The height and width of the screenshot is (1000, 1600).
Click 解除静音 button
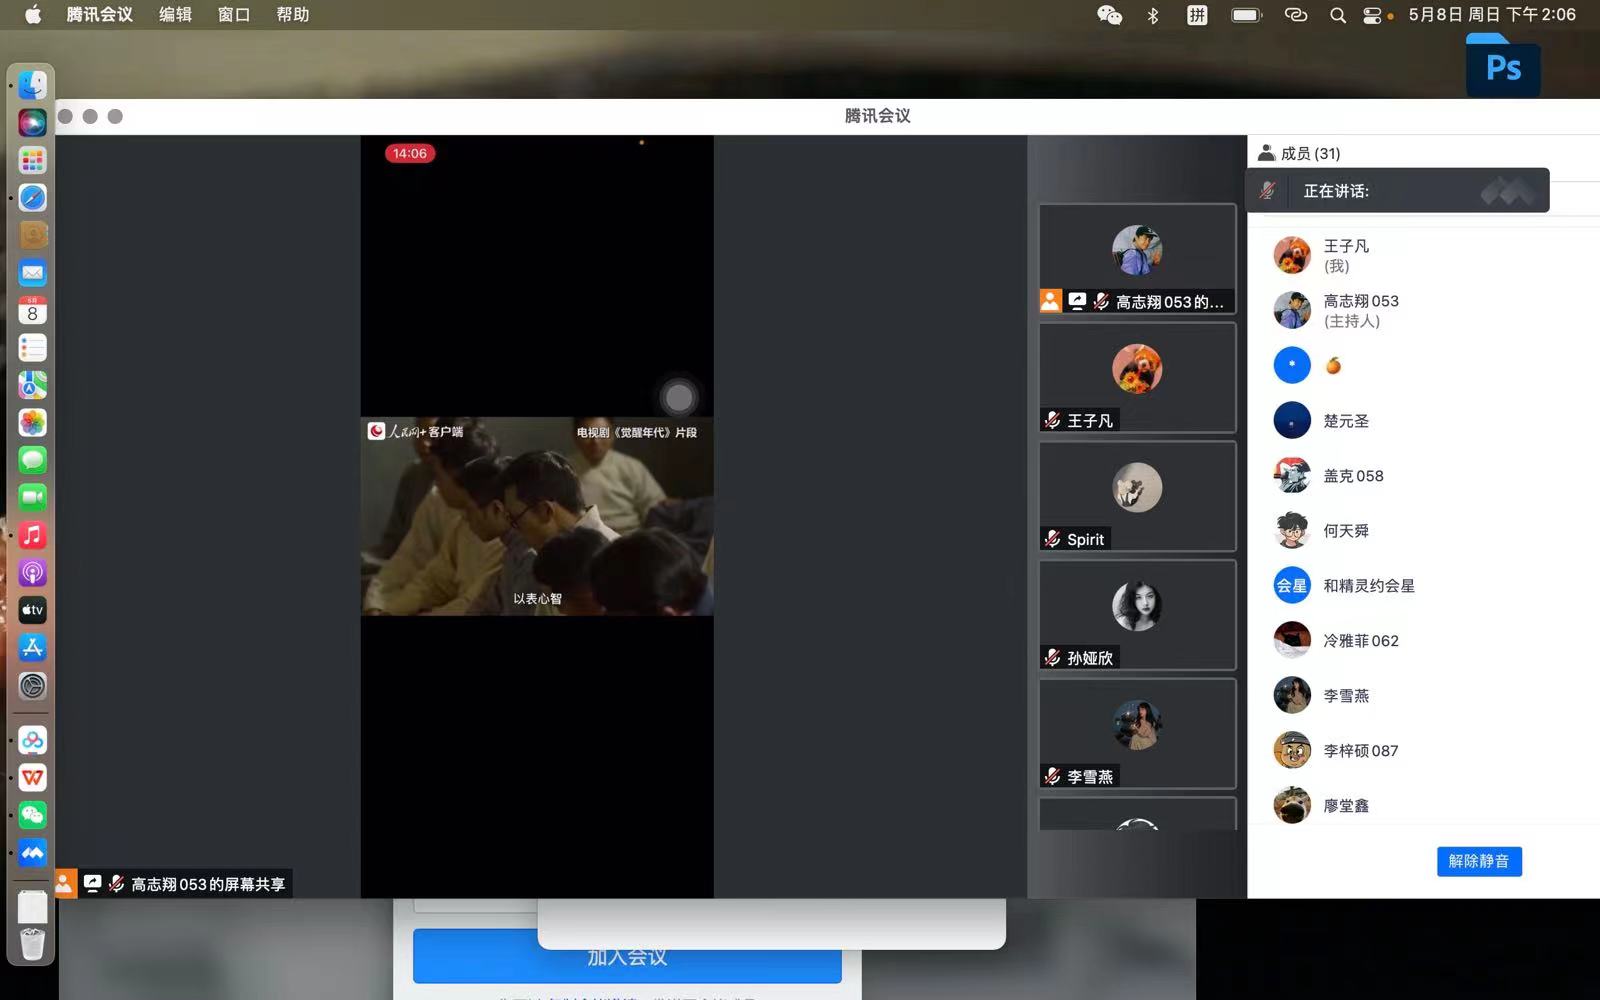pyautogui.click(x=1479, y=861)
